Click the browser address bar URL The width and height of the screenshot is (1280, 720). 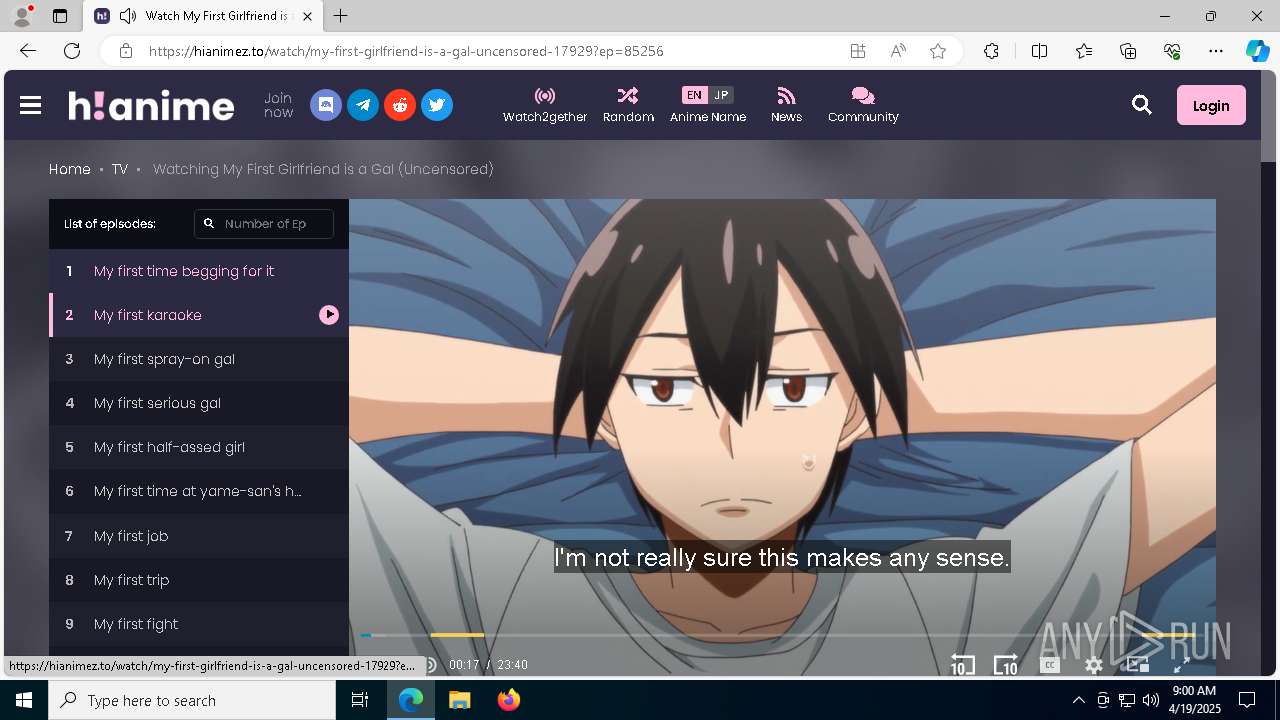[x=406, y=51]
